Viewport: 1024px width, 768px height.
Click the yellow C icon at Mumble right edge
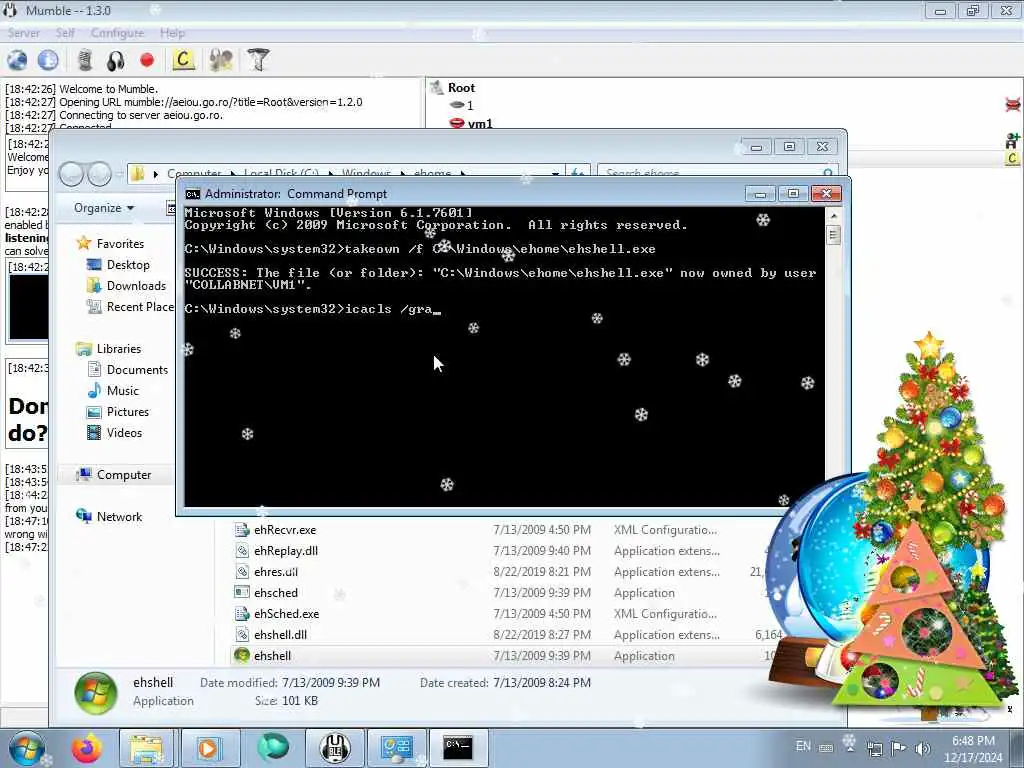1012,158
